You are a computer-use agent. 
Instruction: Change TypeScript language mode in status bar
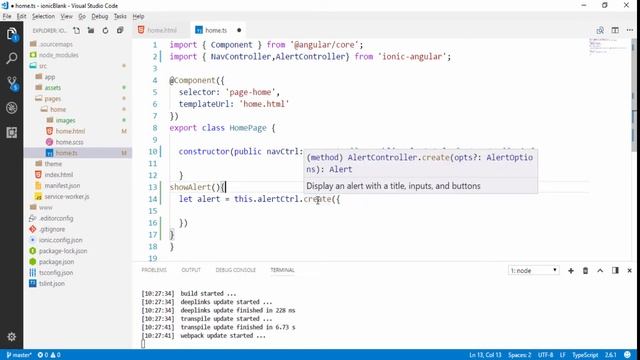click(585, 355)
